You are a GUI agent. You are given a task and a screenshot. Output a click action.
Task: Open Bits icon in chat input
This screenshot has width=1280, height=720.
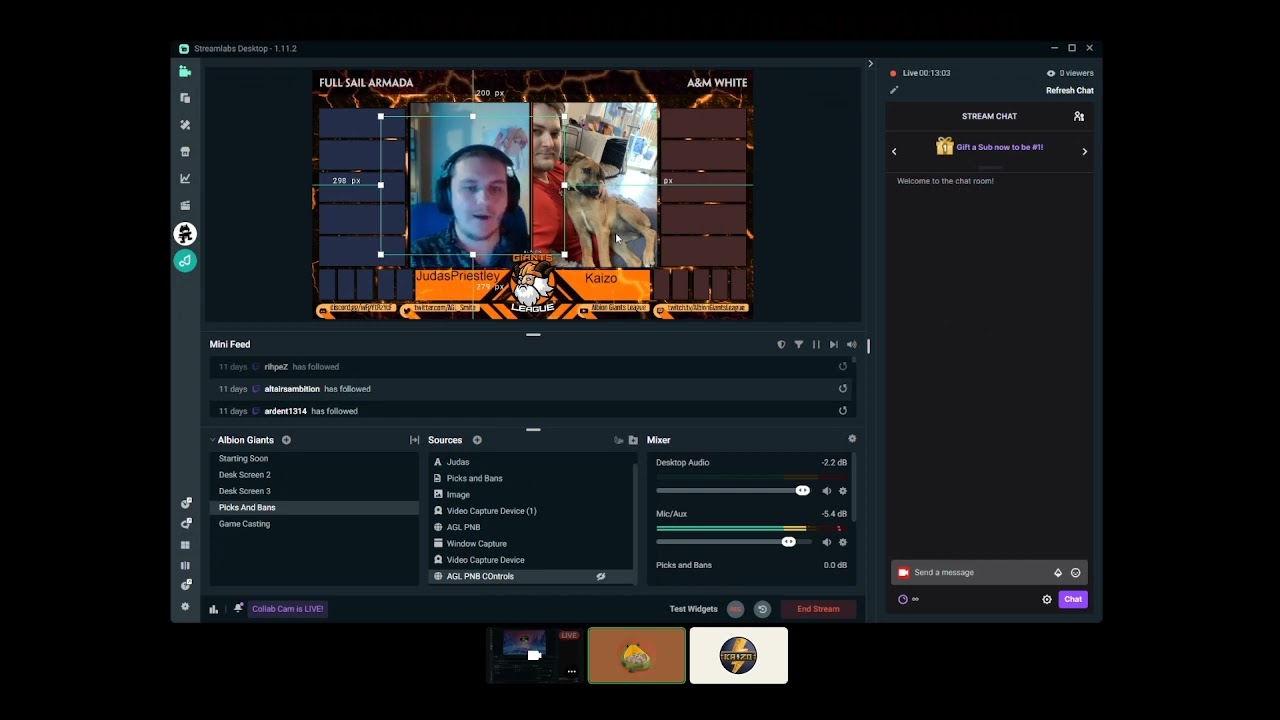pyautogui.click(x=1058, y=573)
